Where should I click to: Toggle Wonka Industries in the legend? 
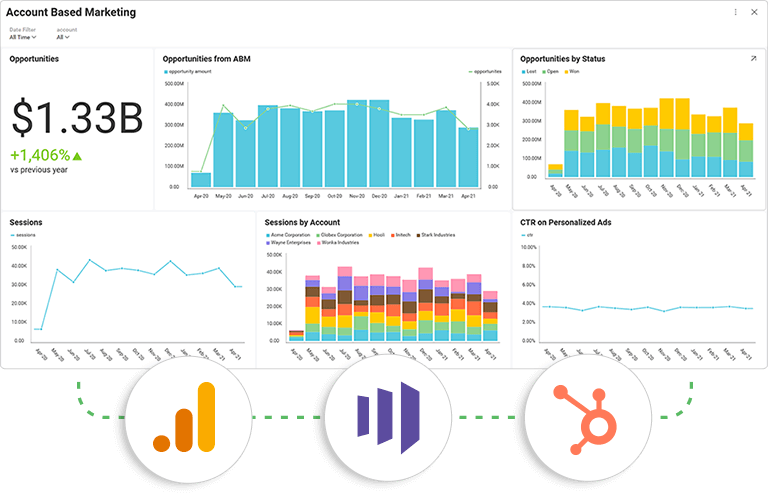(x=338, y=242)
